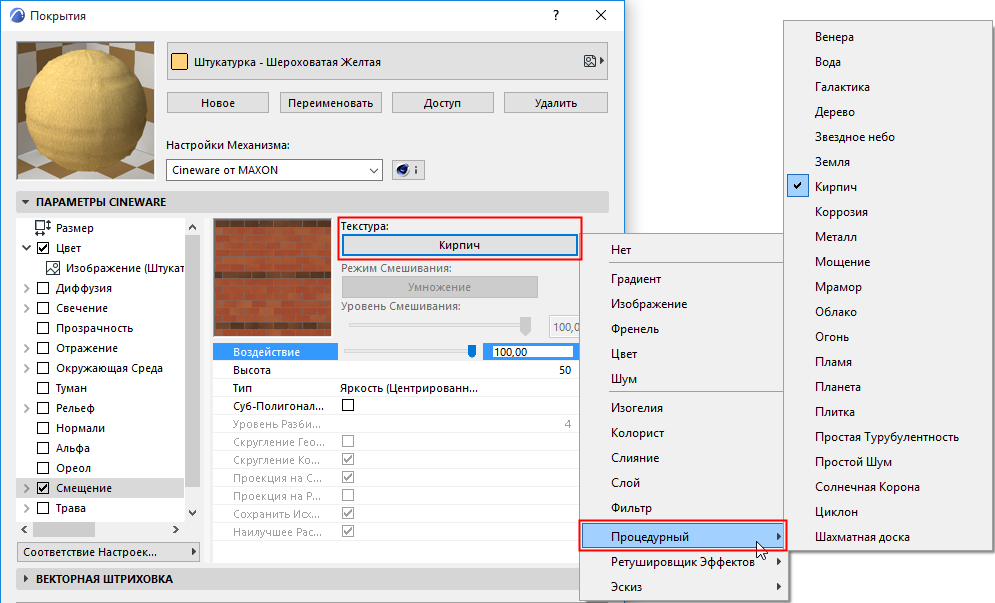Disable the Смещение channel checkbox
The image size is (995, 603).
(x=43, y=488)
